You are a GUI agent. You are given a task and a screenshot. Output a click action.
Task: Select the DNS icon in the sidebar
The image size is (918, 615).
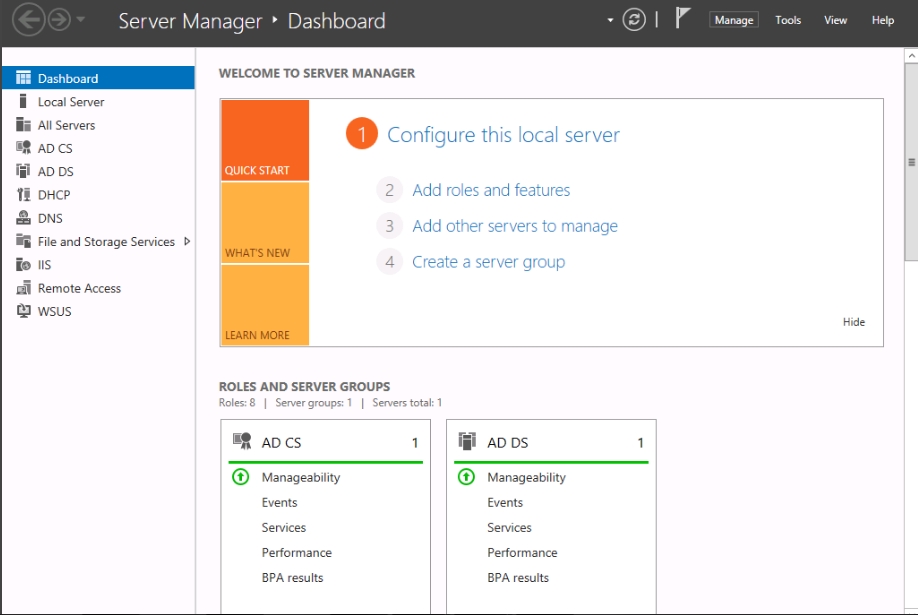pyautogui.click(x=23, y=218)
